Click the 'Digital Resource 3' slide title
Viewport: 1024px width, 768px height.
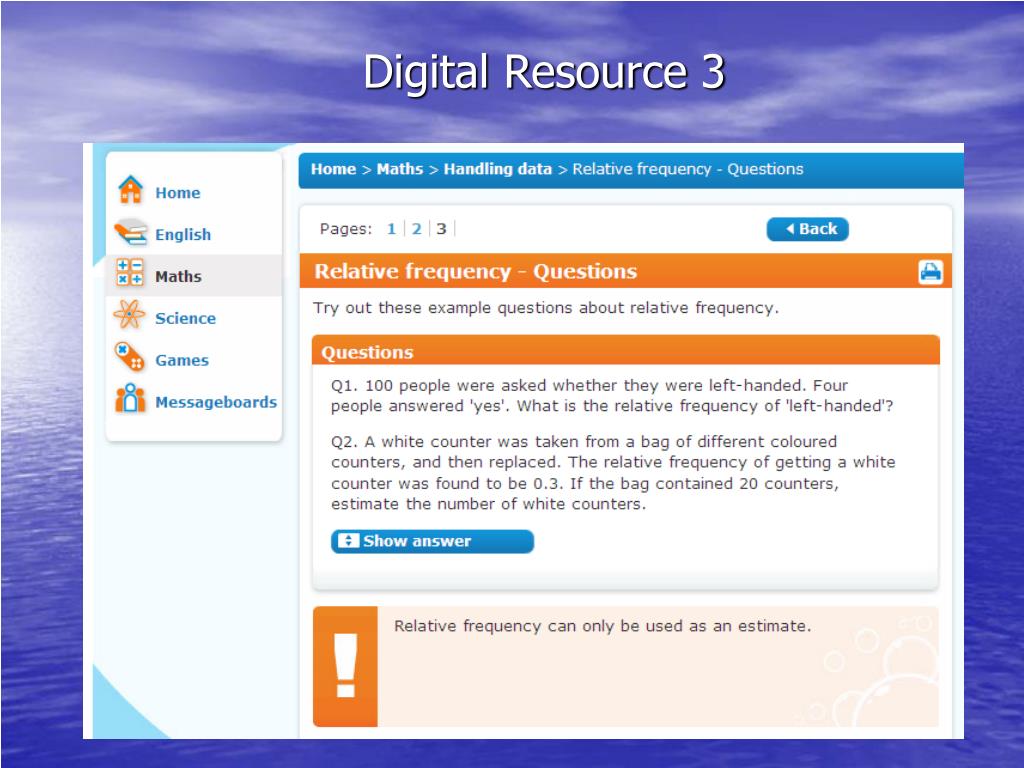543,71
